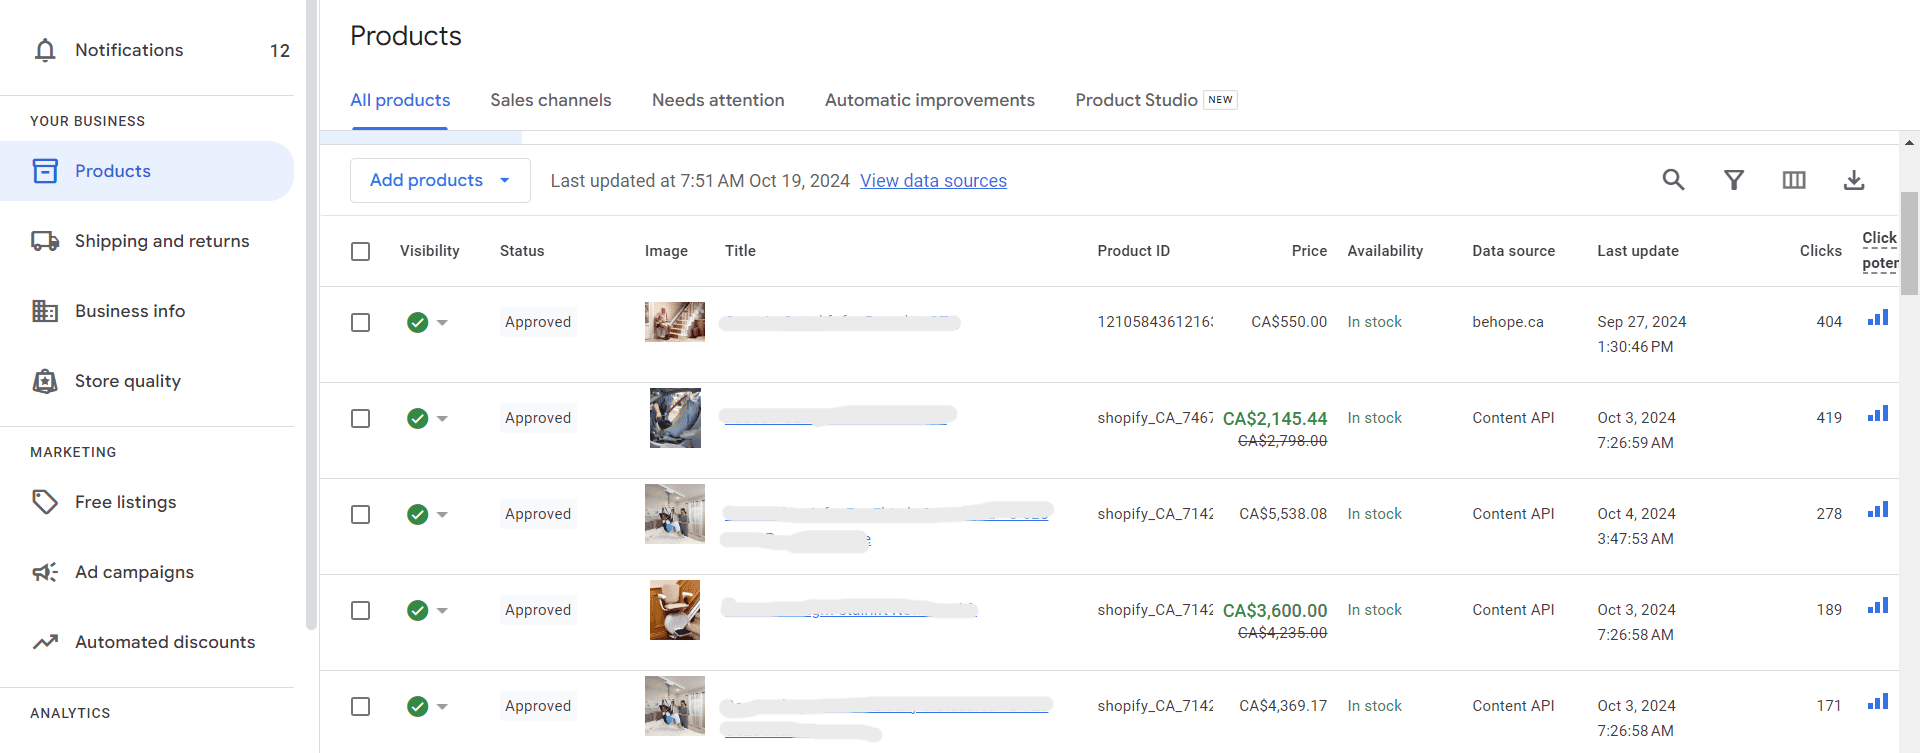Viewport: 1920px width, 753px height.
Task: Sort by the Price column header
Action: (1309, 251)
